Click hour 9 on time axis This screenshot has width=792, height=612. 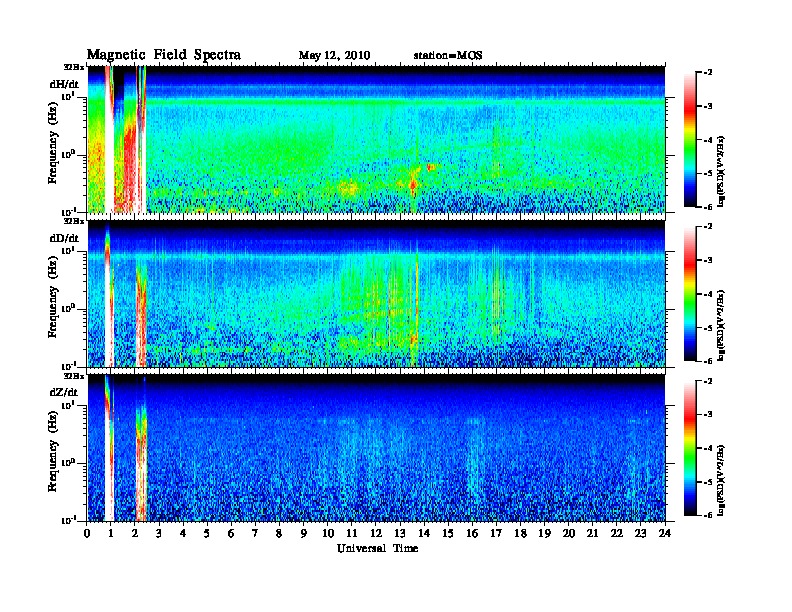point(304,533)
